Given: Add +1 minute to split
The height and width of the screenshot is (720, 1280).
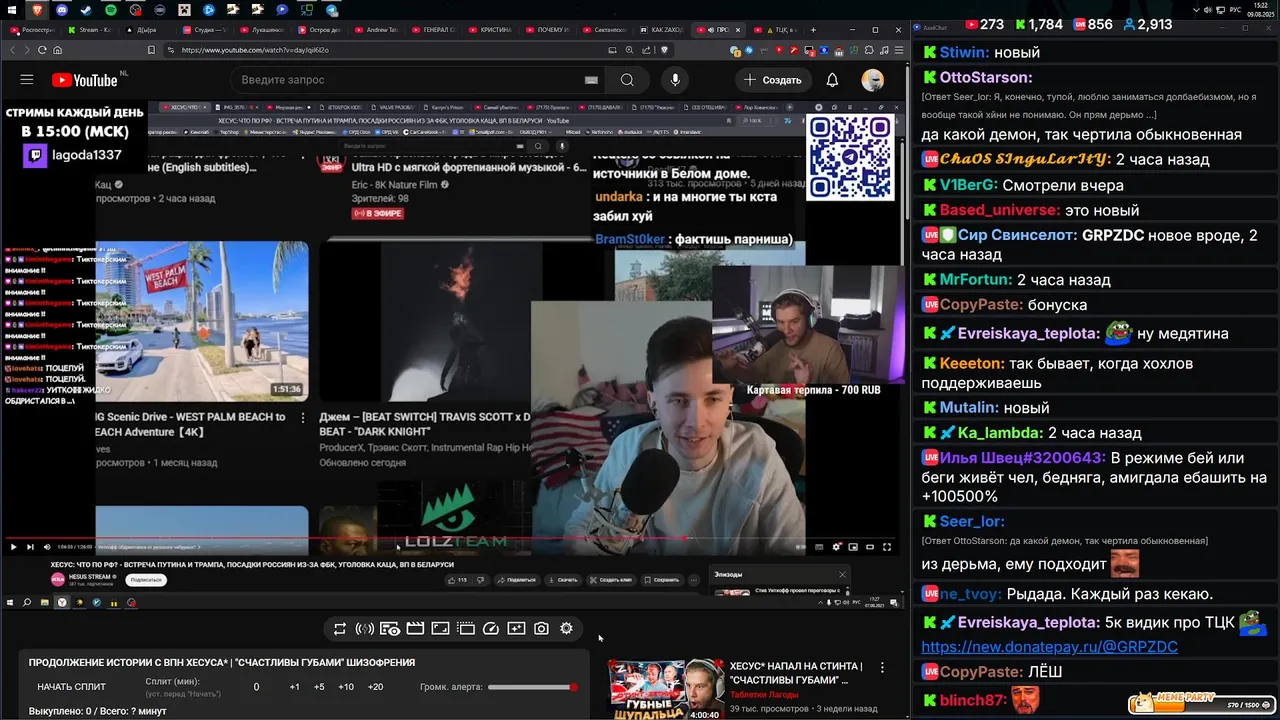Looking at the screenshot, I should tap(294, 687).
